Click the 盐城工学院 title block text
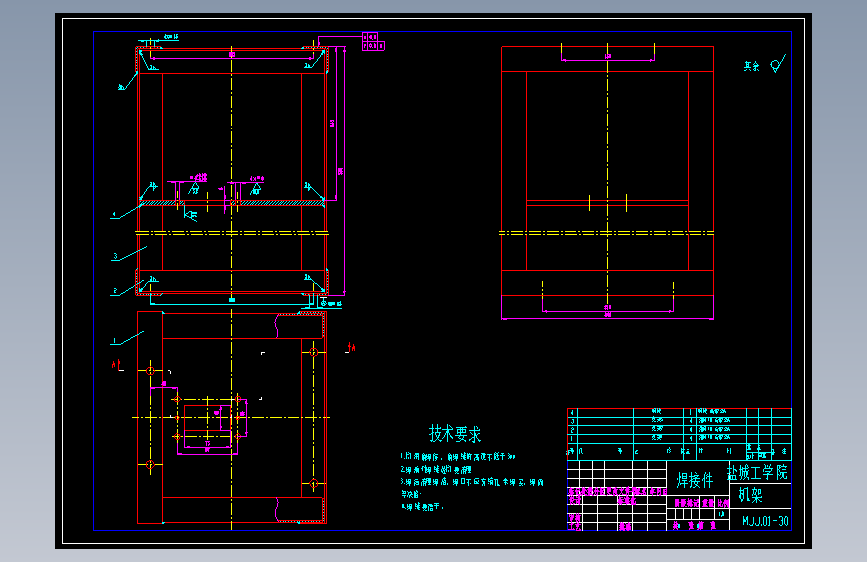 tap(757, 472)
